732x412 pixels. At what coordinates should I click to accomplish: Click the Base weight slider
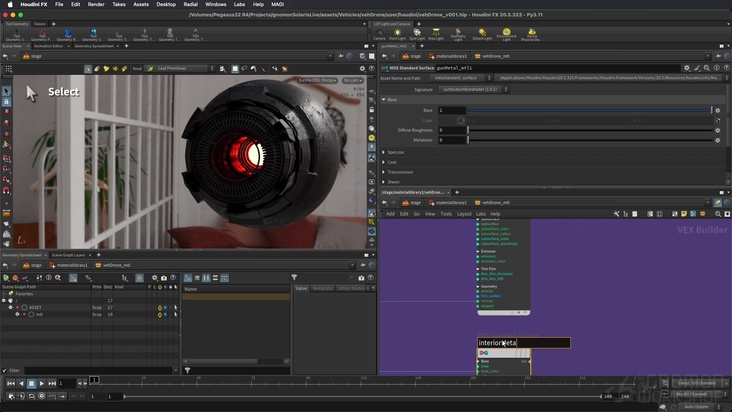tap(589, 111)
